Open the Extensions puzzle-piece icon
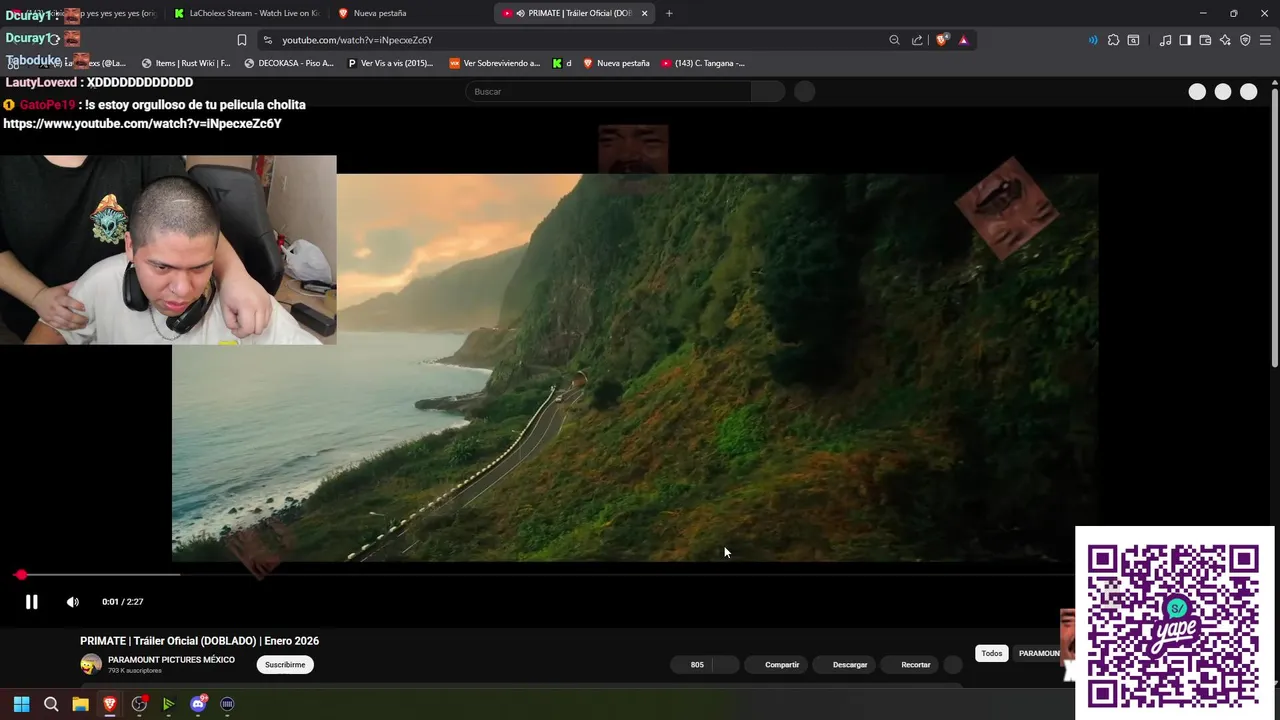 (1113, 40)
